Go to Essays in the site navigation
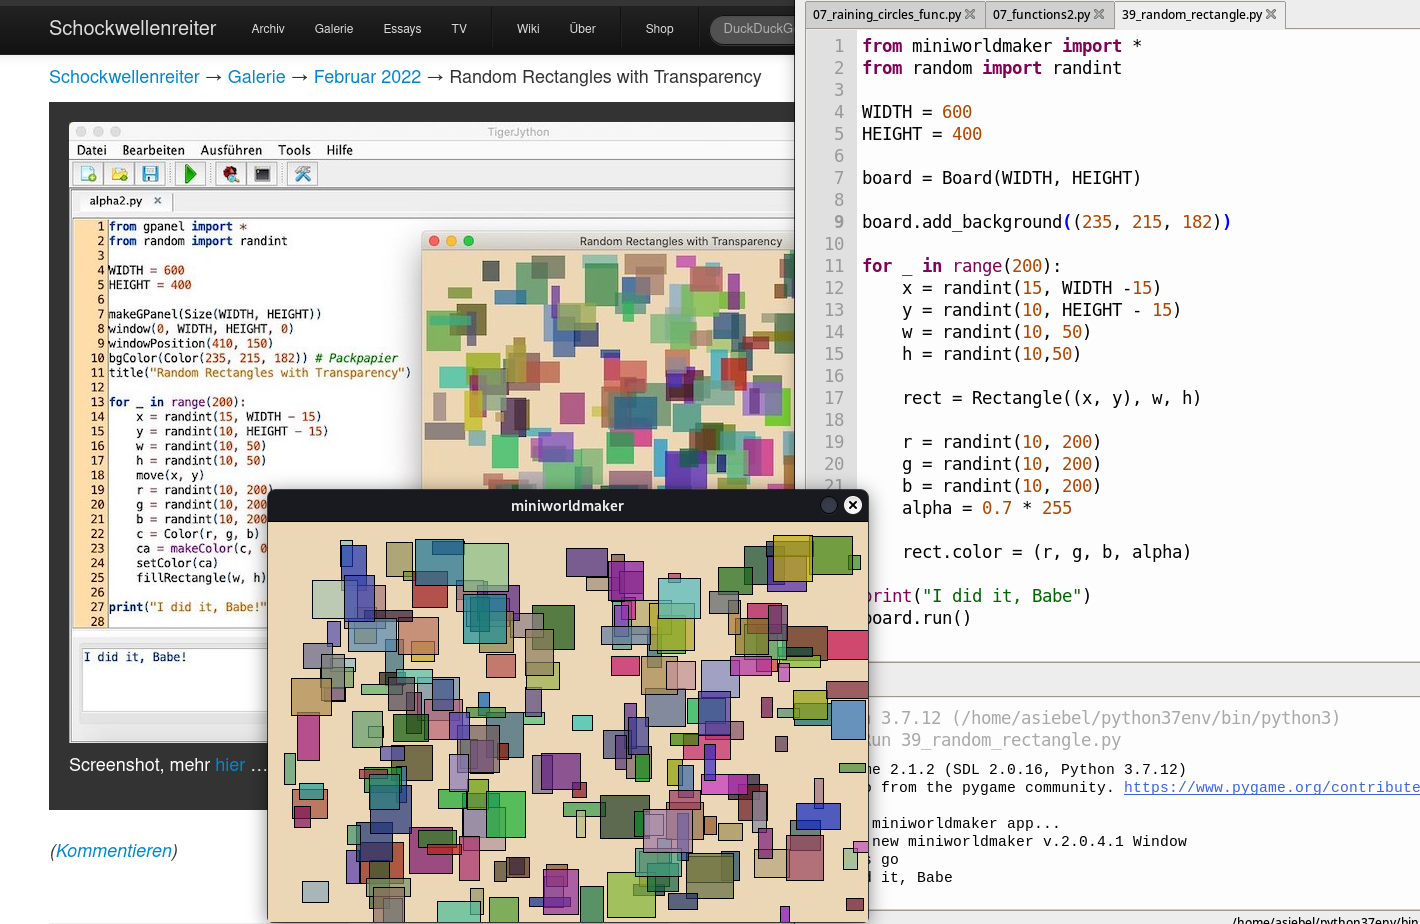1420x924 pixels. [402, 29]
